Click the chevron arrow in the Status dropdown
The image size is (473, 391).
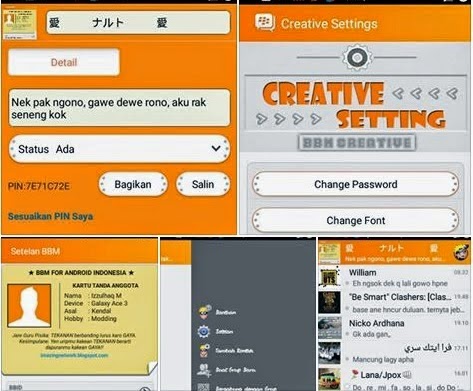216,149
